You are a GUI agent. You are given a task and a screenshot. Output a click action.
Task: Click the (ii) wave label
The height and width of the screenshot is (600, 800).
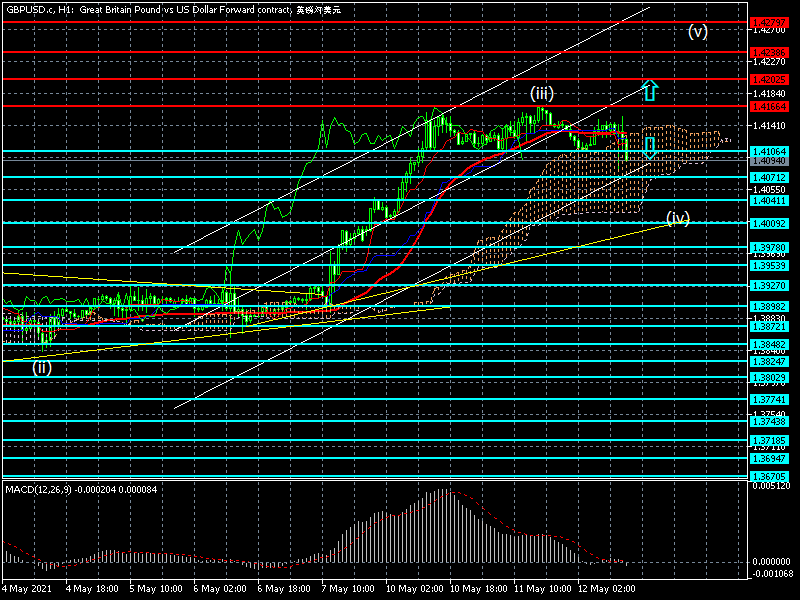(42, 367)
